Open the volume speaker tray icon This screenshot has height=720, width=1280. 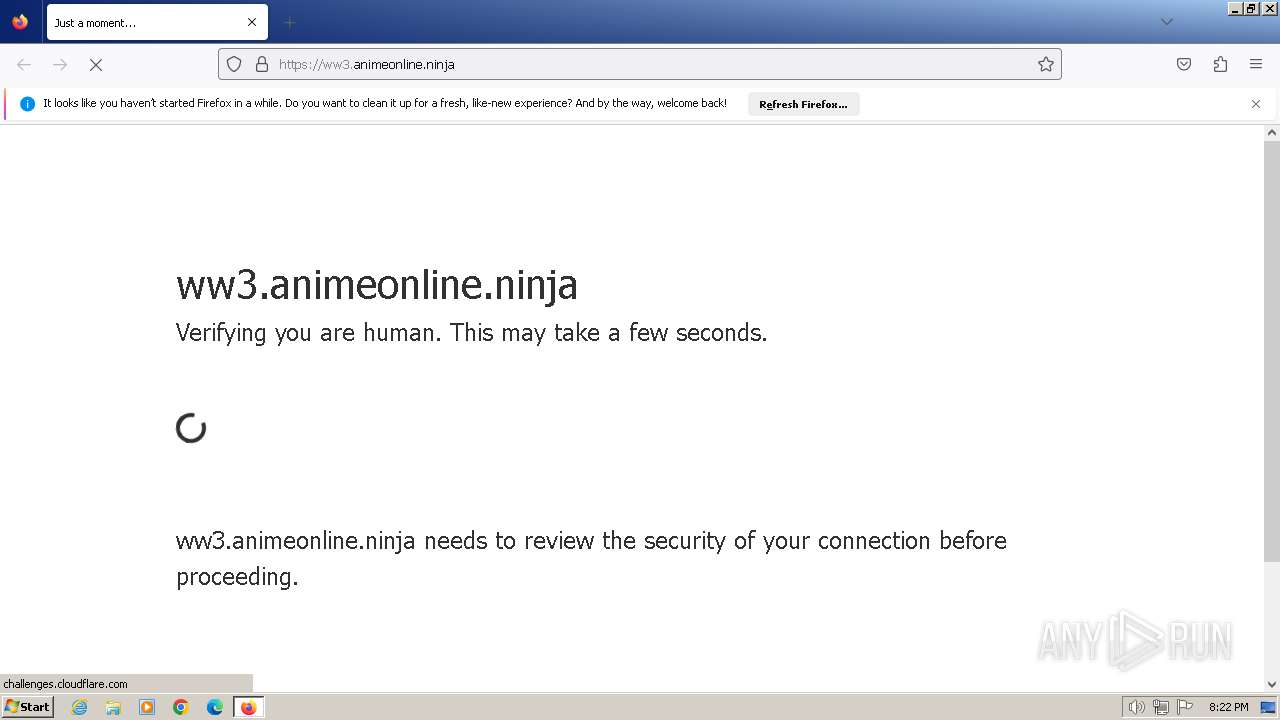[1136, 707]
